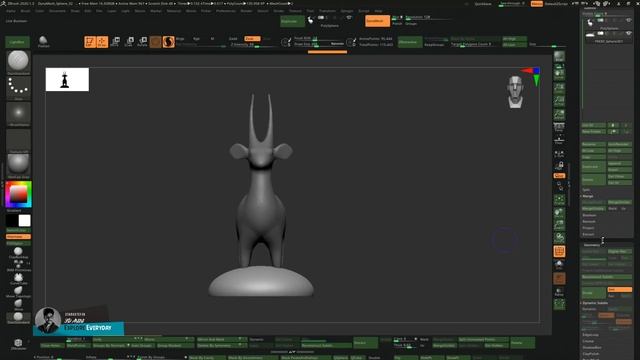Viewport: 640px width, 360px height.
Task: Select the IMM Primitives brush
Action: 18,265
